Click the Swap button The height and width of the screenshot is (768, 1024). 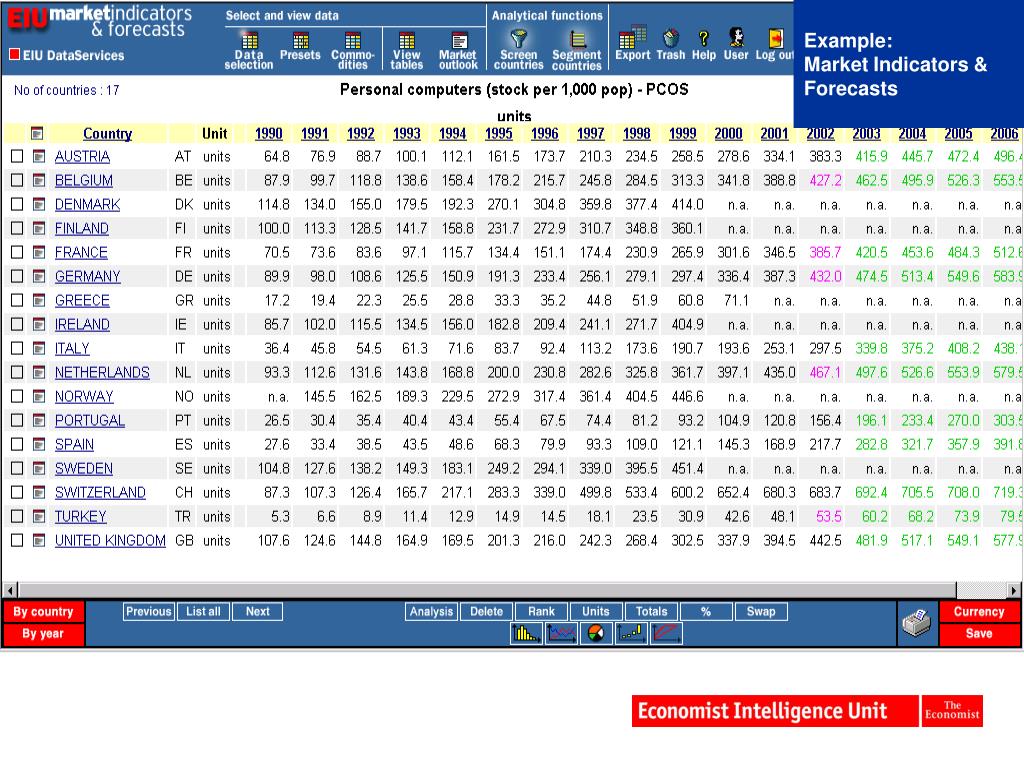pyautogui.click(x=761, y=611)
